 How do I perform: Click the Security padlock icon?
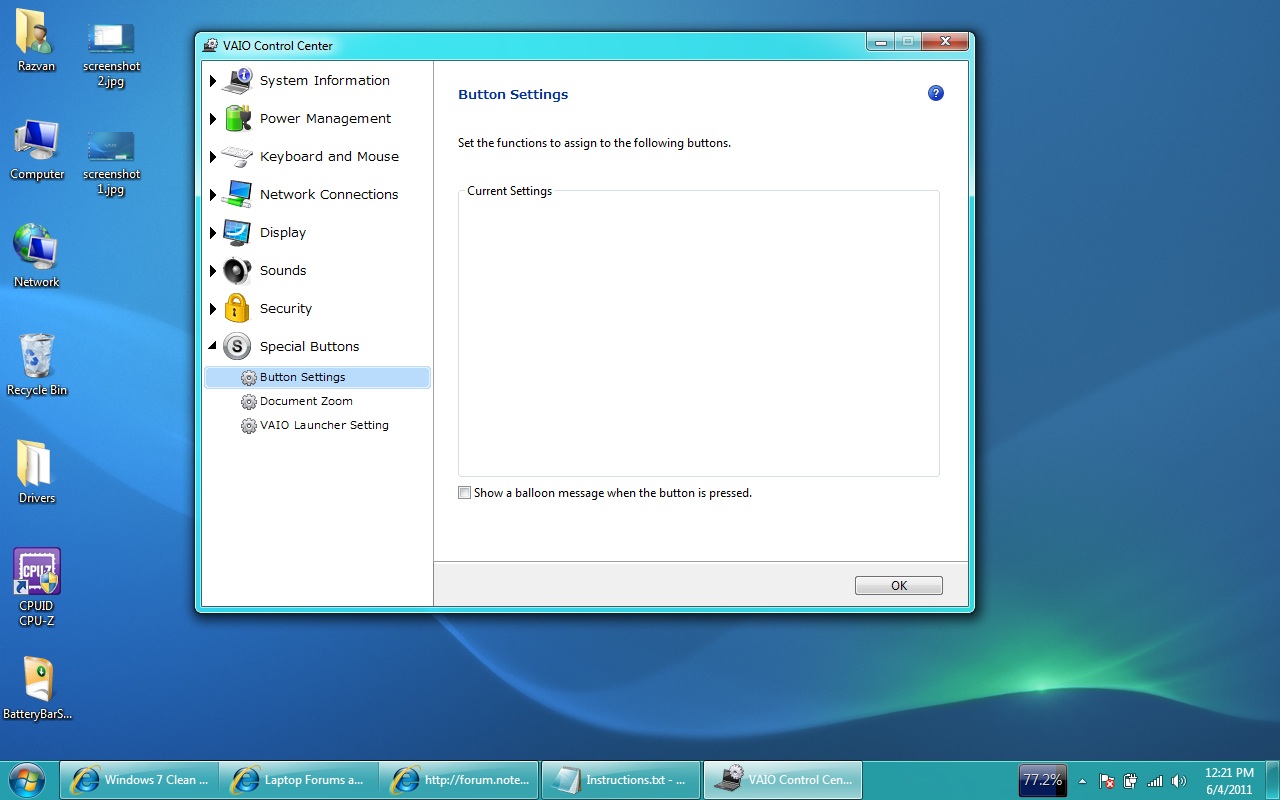click(x=237, y=308)
